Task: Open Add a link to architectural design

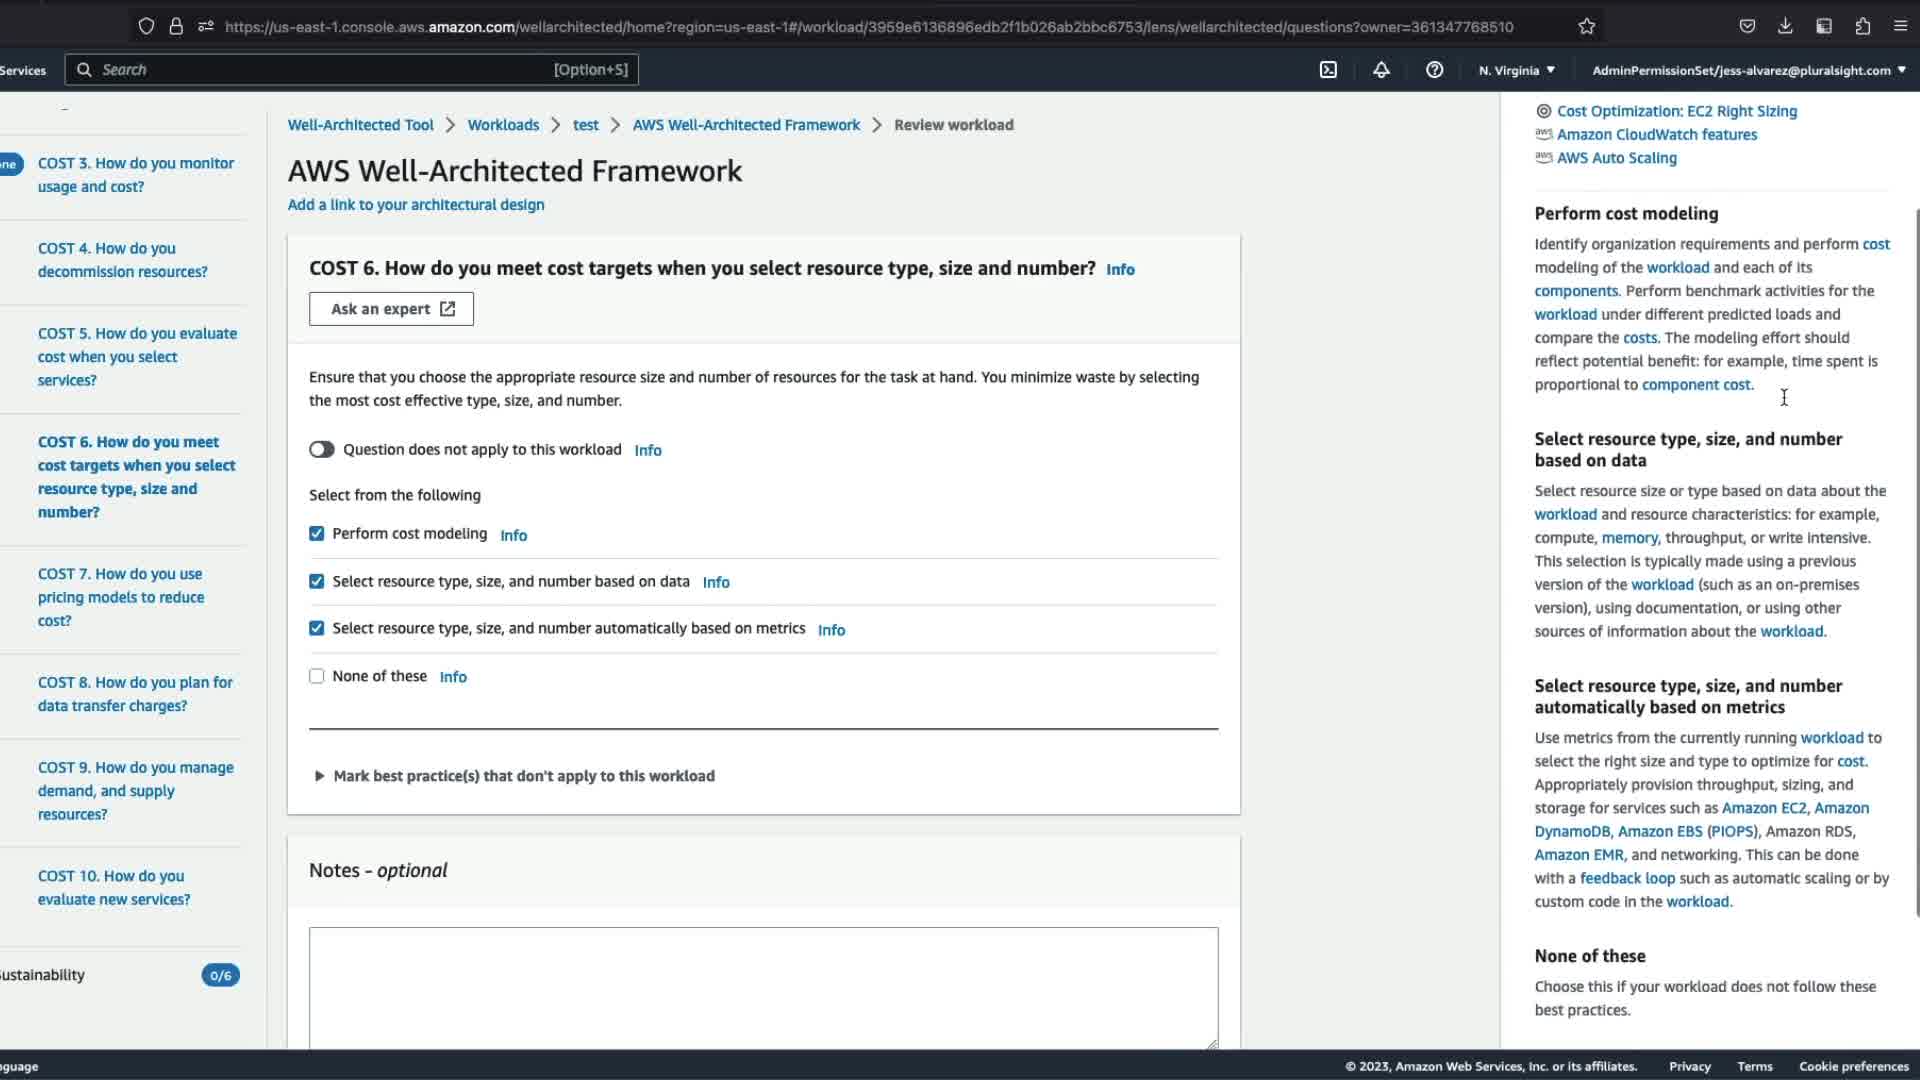Action: click(x=416, y=205)
